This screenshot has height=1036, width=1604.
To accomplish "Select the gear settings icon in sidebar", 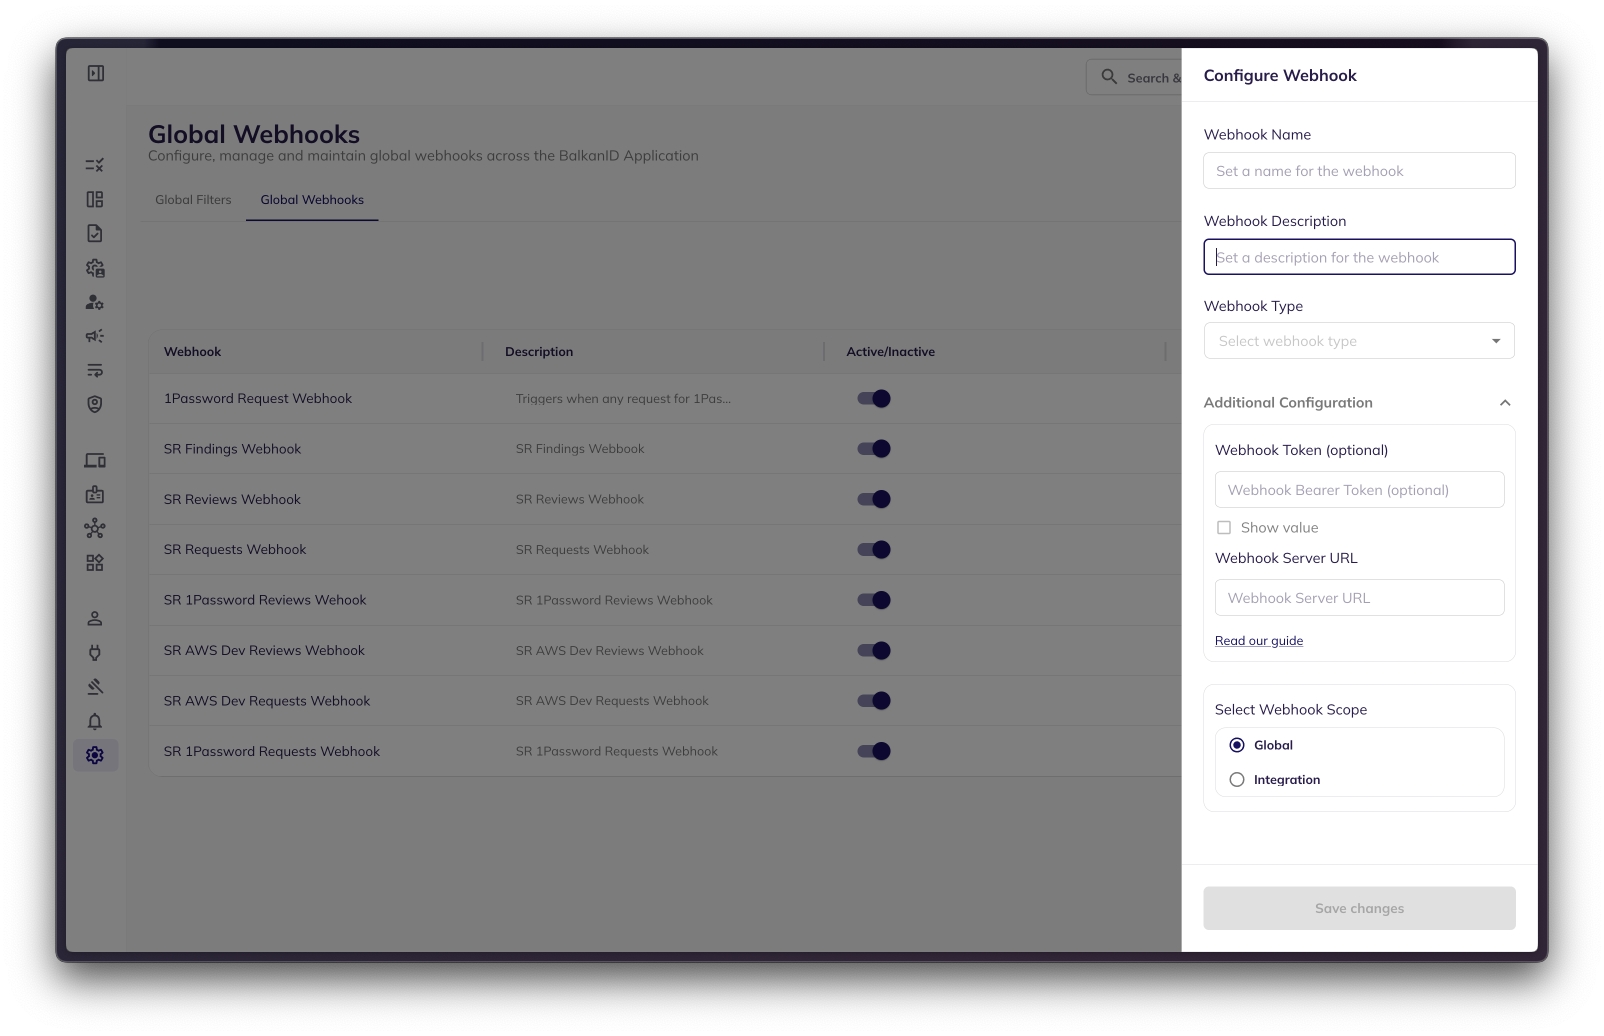I will 95,755.
